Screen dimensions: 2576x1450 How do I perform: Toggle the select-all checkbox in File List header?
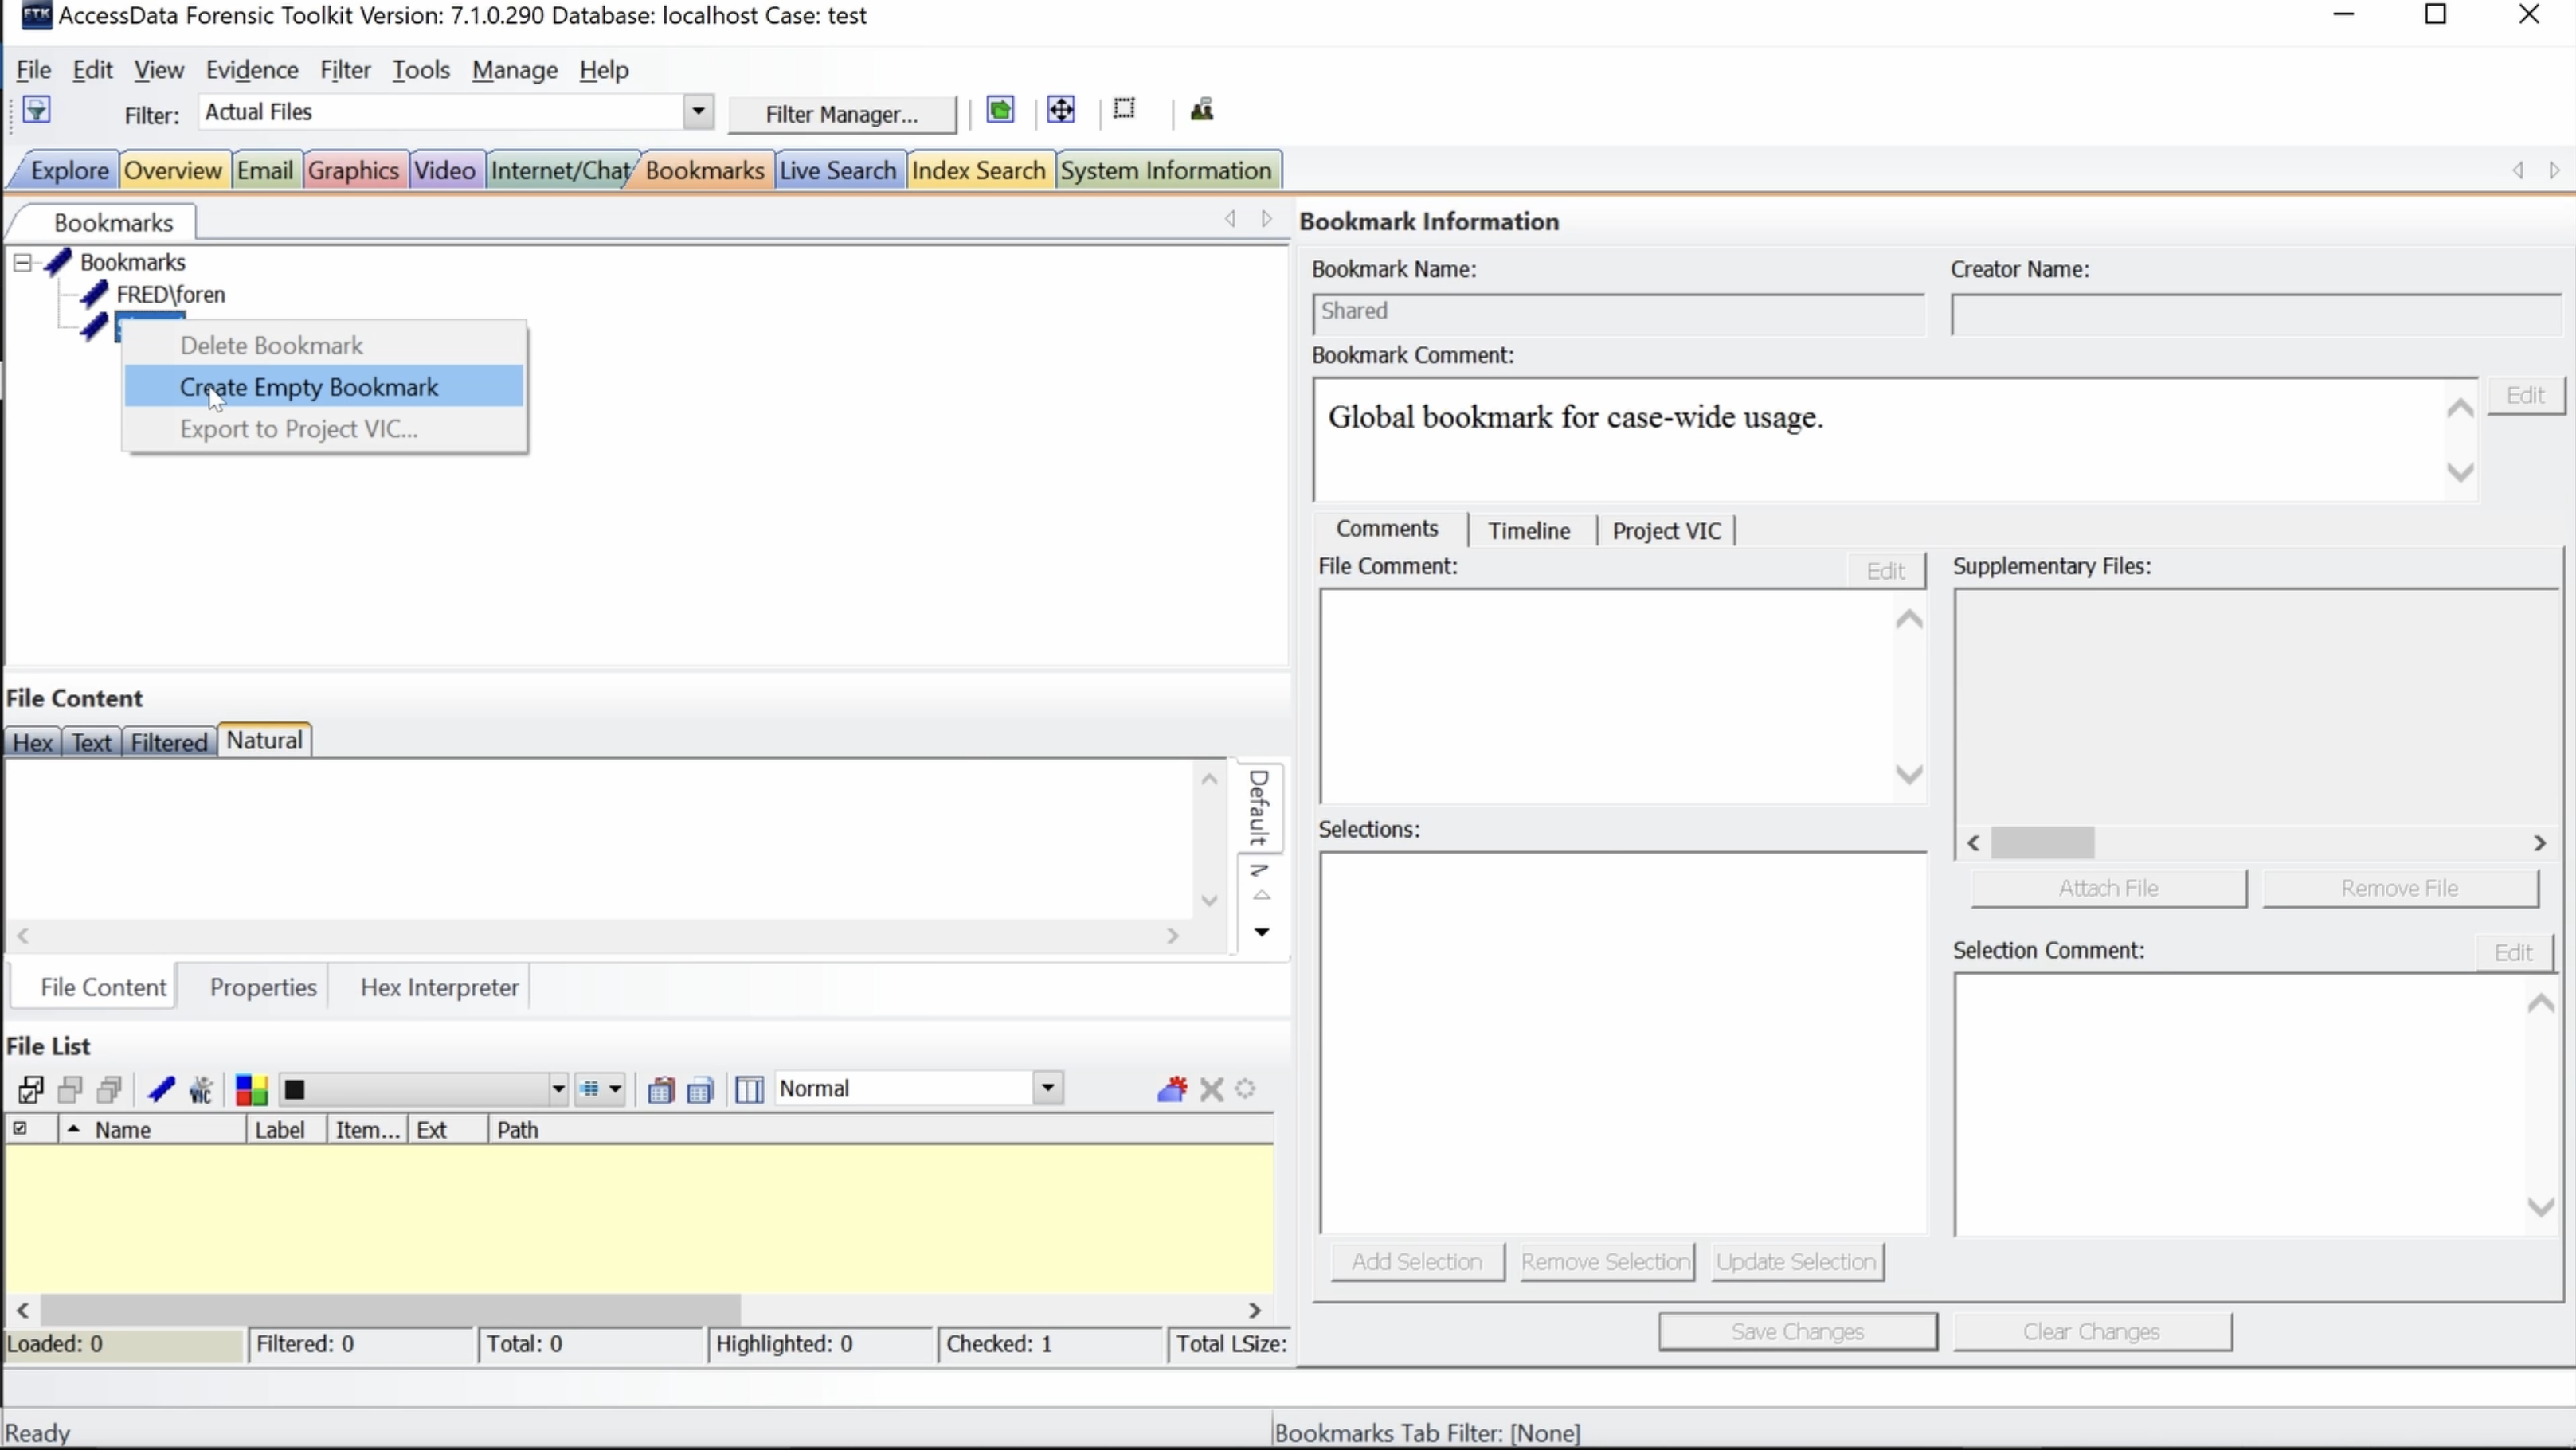[x=19, y=1129]
